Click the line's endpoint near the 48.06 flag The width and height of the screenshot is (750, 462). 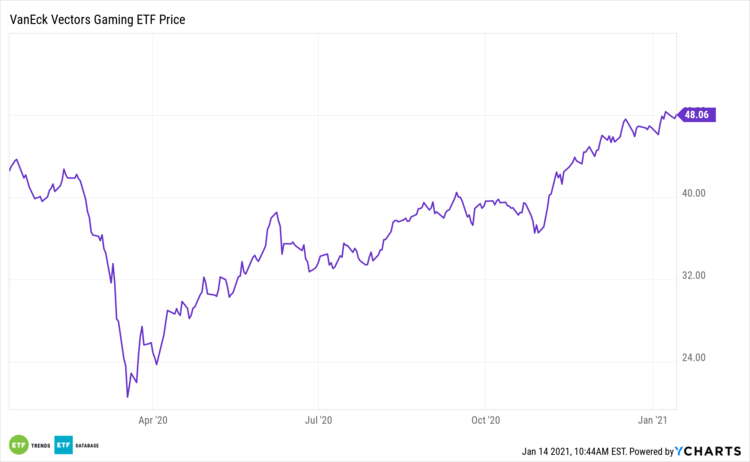pyautogui.click(x=677, y=116)
